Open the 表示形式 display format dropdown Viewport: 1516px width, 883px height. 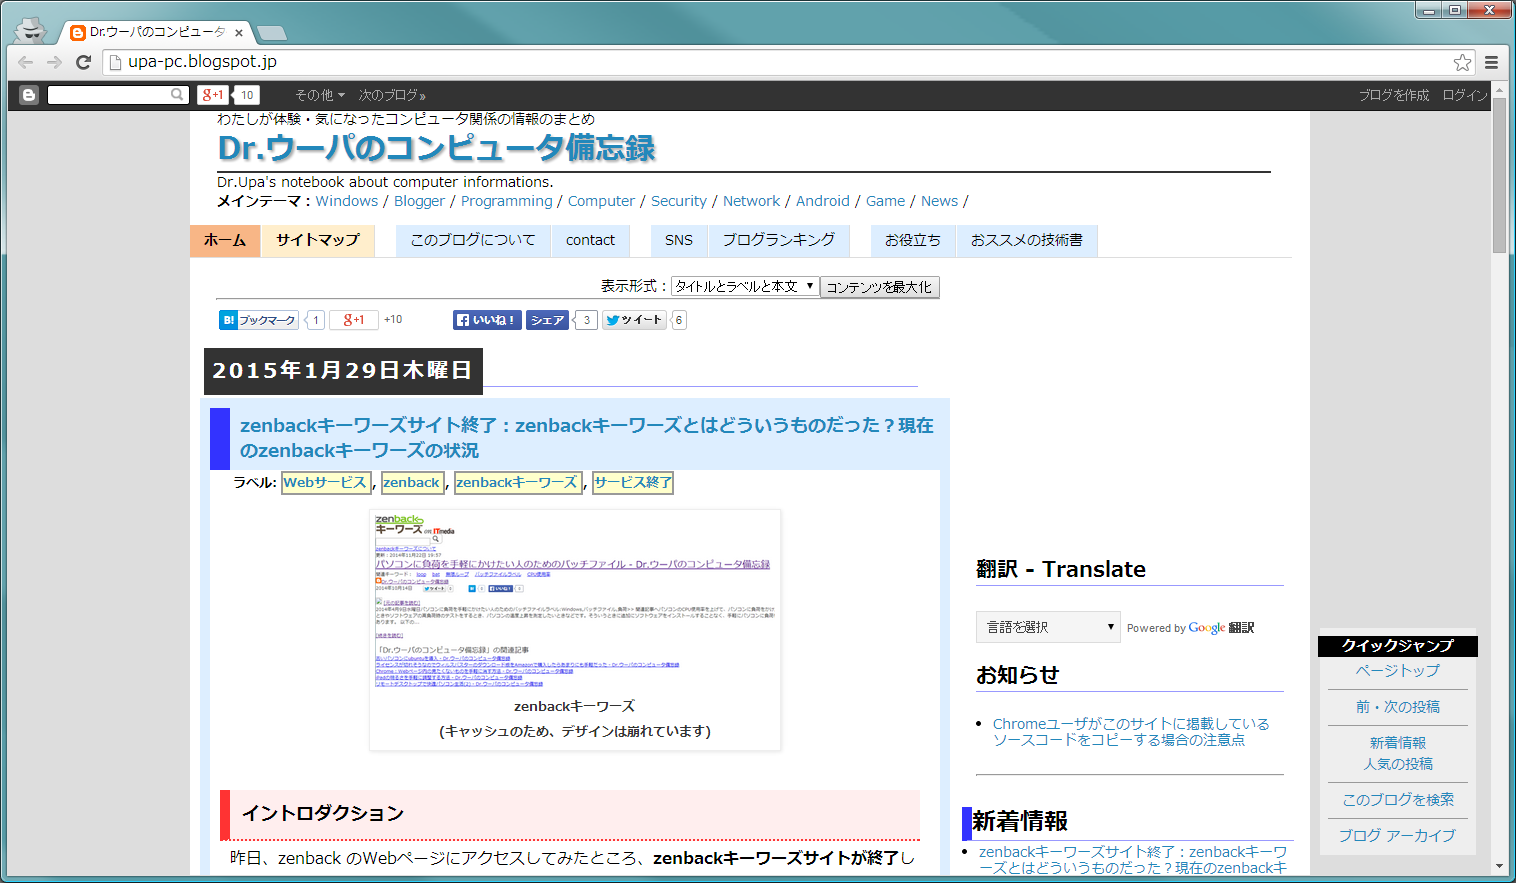click(745, 286)
